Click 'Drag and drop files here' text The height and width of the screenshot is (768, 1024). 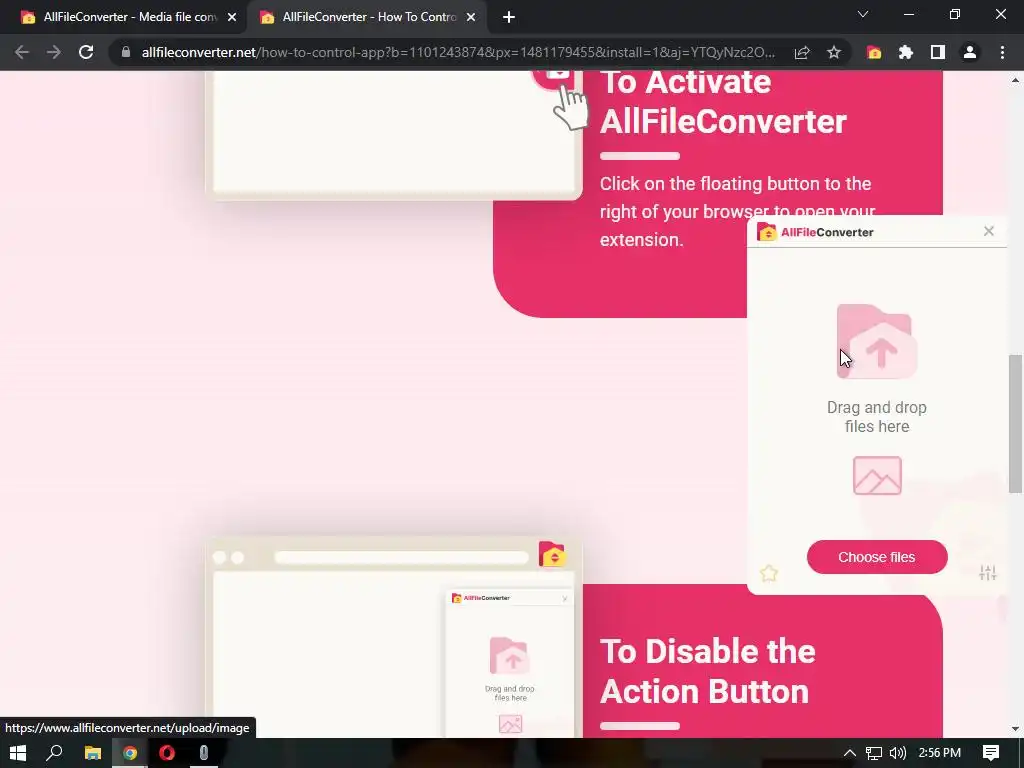tap(877, 417)
